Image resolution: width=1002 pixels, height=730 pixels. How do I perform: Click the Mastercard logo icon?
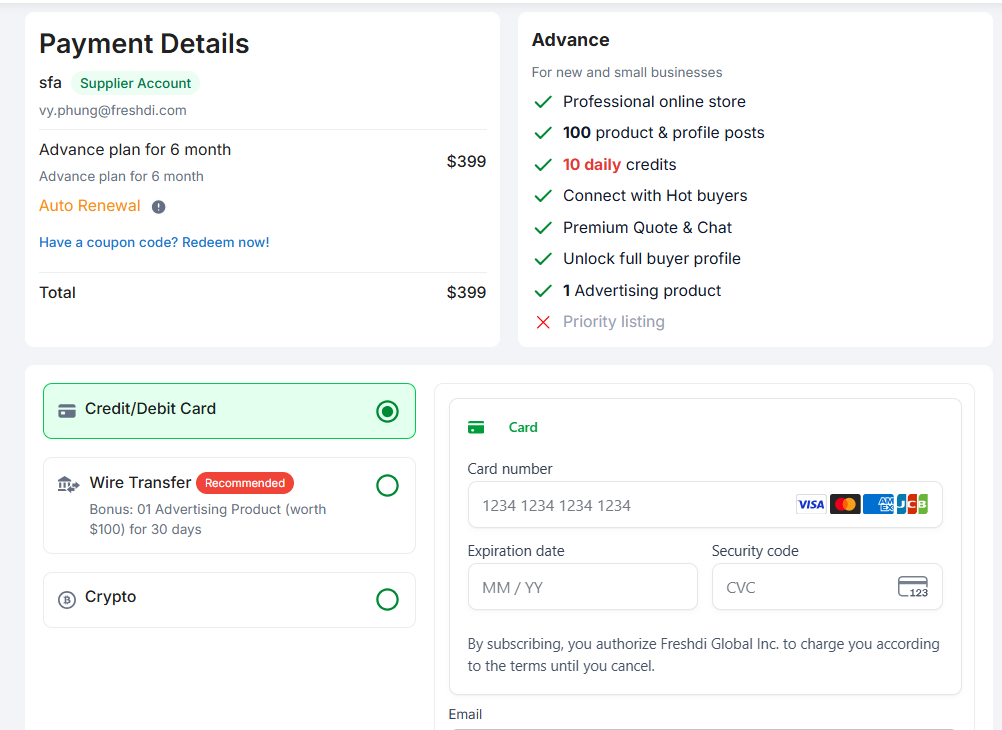coord(845,504)
